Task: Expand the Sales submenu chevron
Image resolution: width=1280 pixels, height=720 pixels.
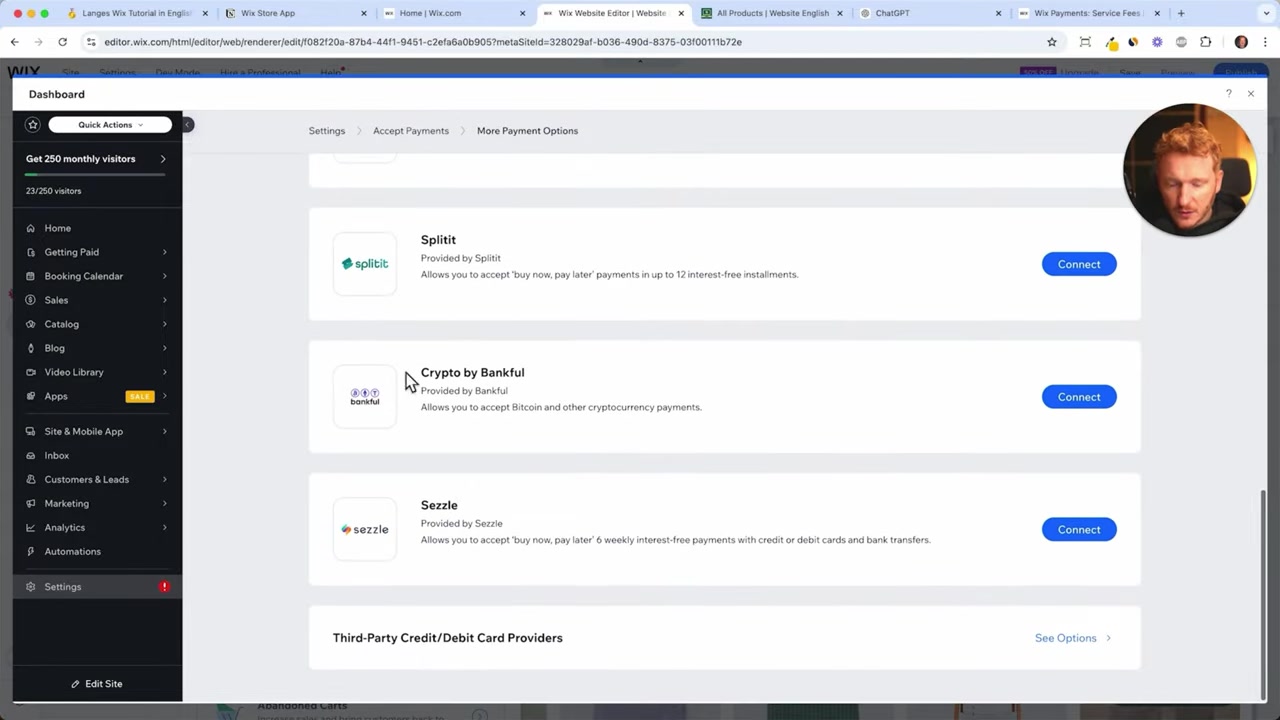Action: pyautogui.click(x=164, y=300)
